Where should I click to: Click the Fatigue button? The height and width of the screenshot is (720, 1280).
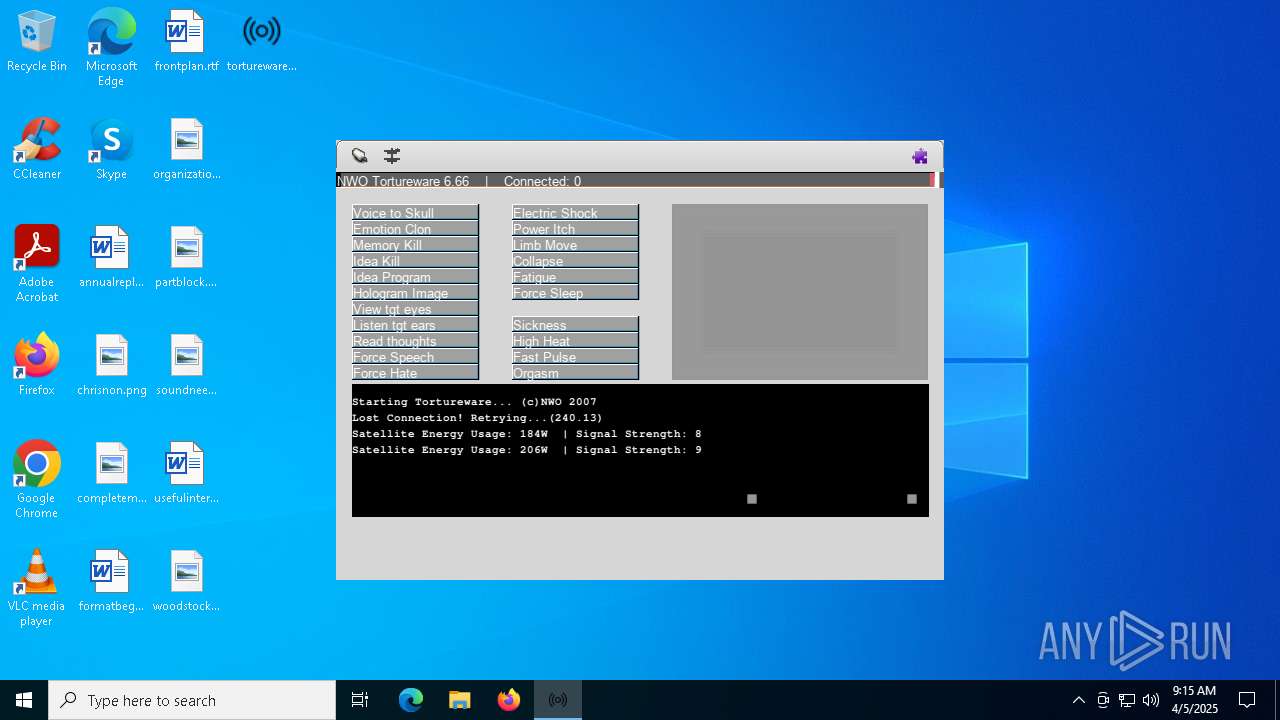tap(575, 276)
